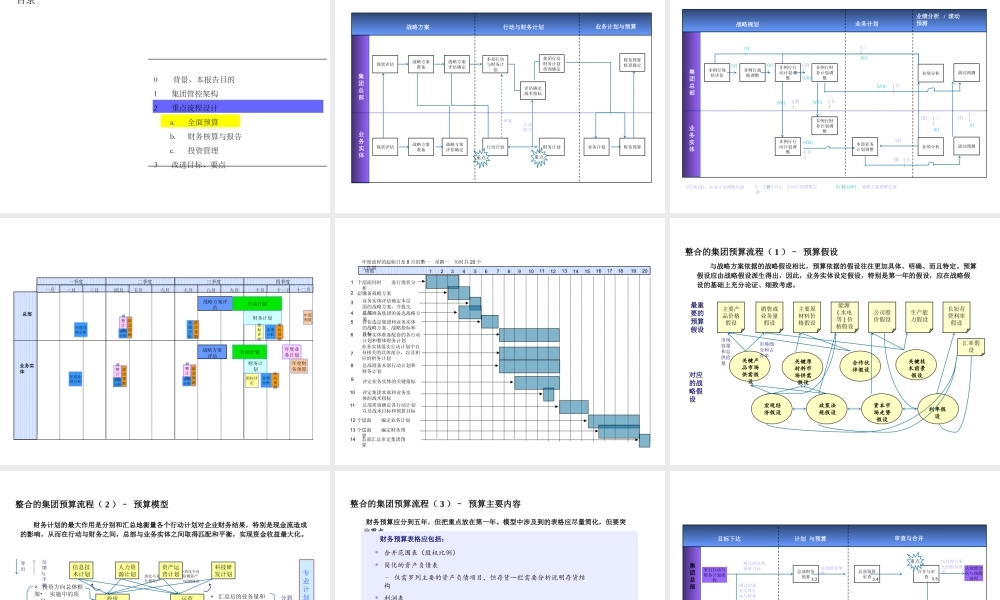The width and height of the screenshot is (1000, 600).
Task: Click the '审查与合并' column header
Action: click(909, 539)
